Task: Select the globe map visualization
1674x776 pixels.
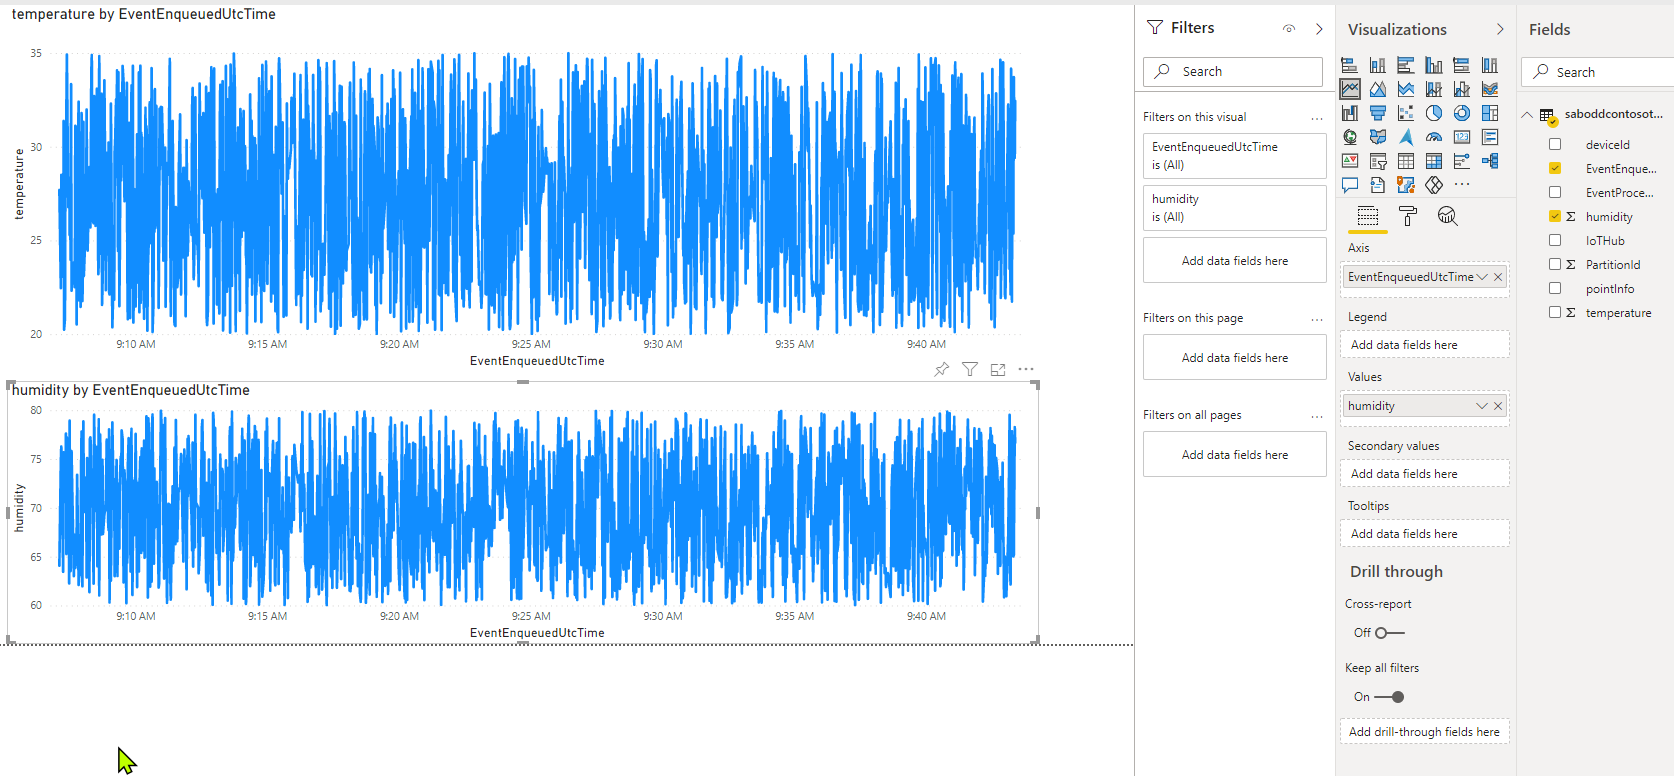Action: point(1350,137)
